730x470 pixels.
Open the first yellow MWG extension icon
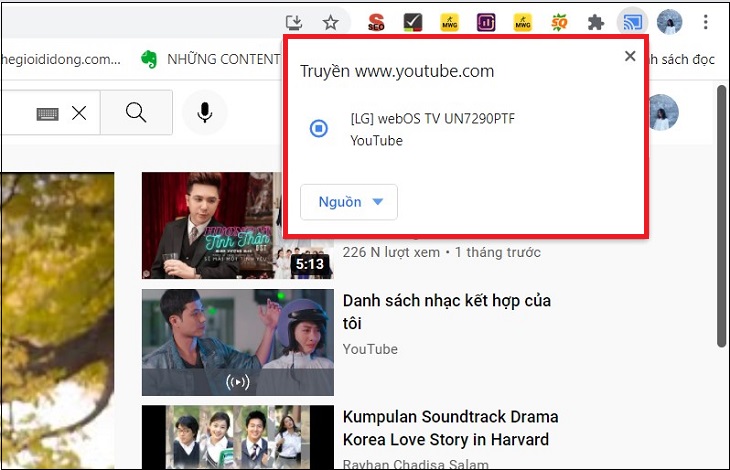click(449, 22)
